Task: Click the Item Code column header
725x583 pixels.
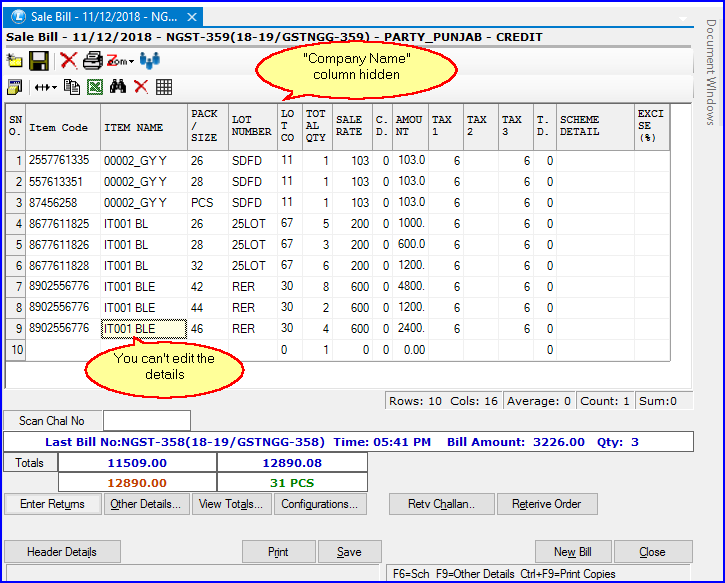Action: (63, 127)
